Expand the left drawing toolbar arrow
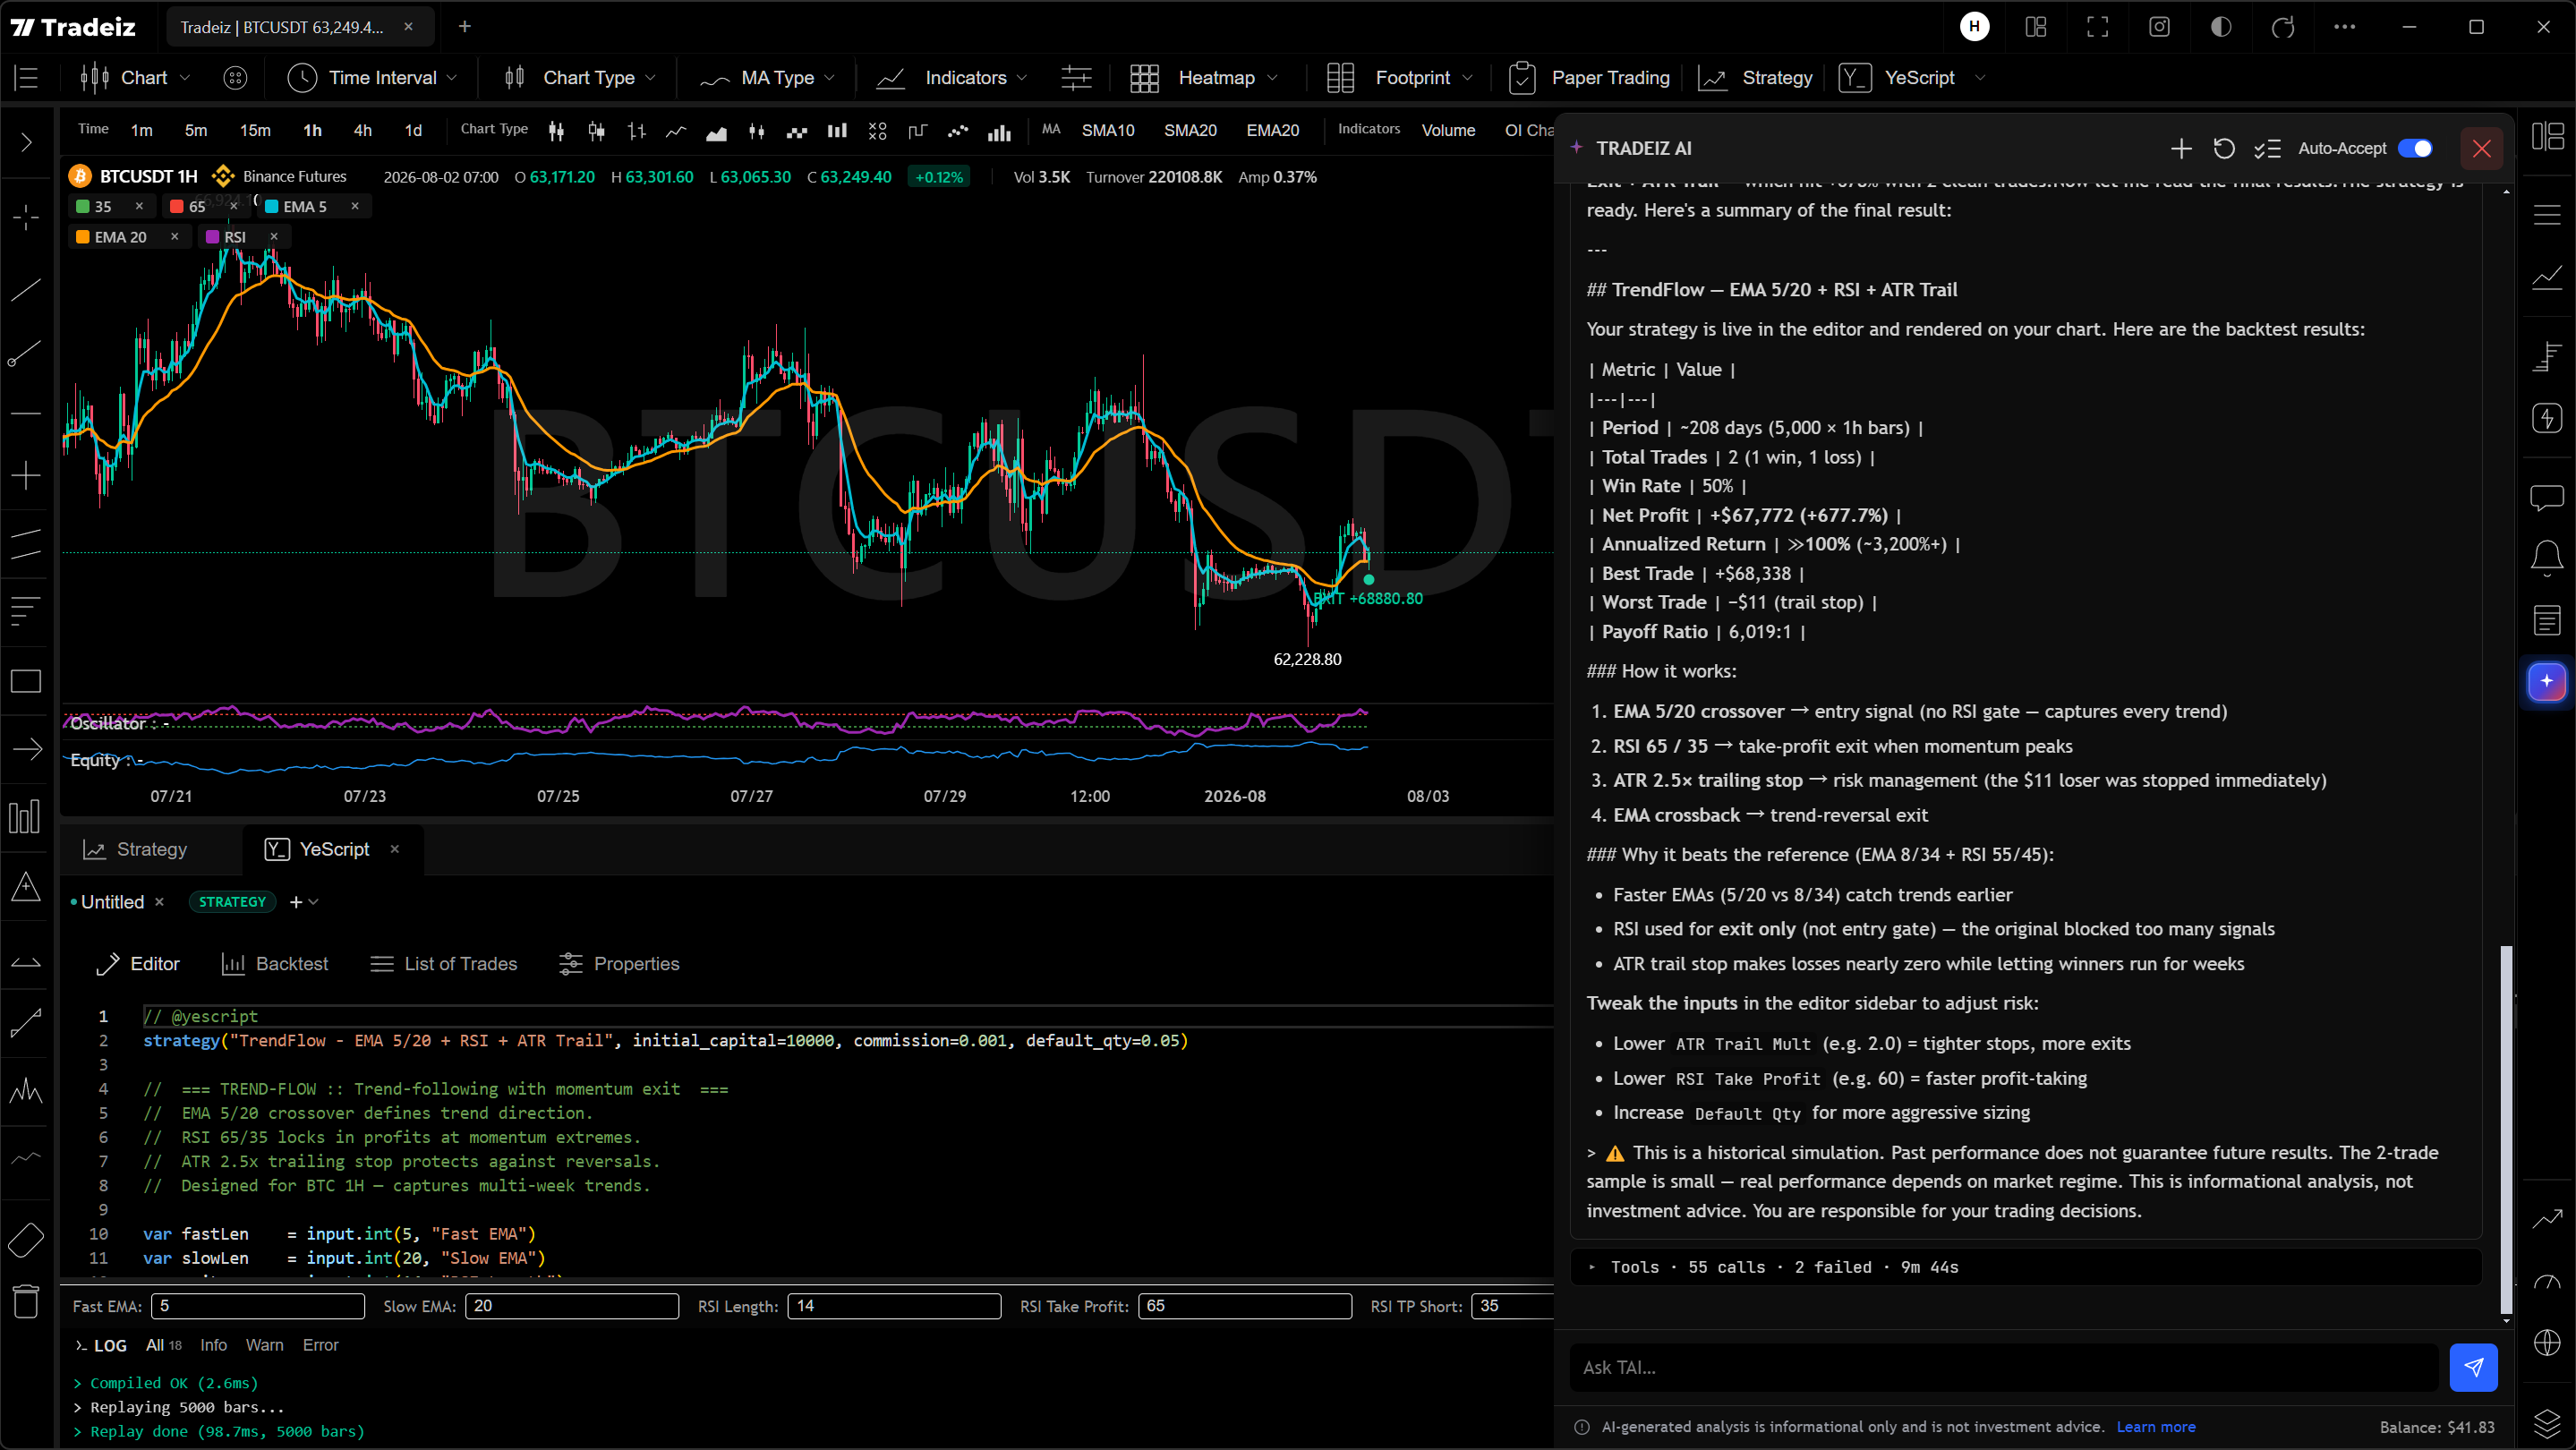2576x1450 pixels. pos(26,142)
